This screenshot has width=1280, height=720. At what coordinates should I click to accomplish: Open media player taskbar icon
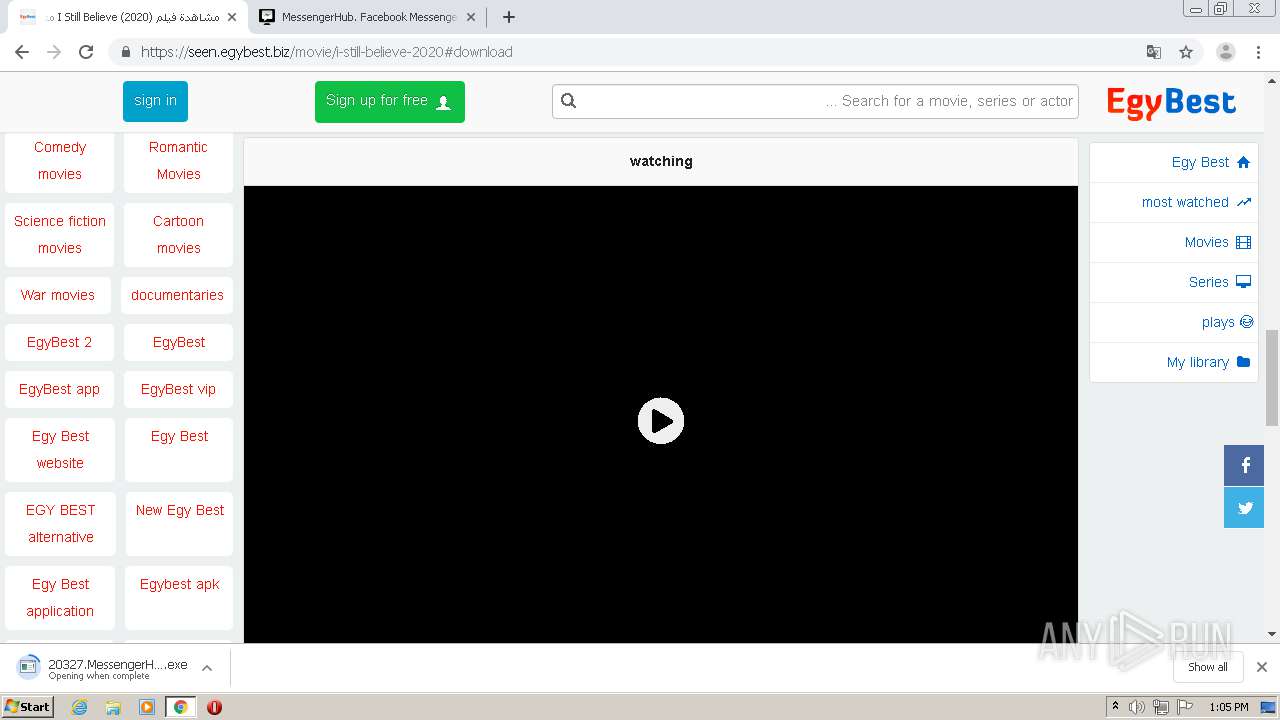(147, 707)
